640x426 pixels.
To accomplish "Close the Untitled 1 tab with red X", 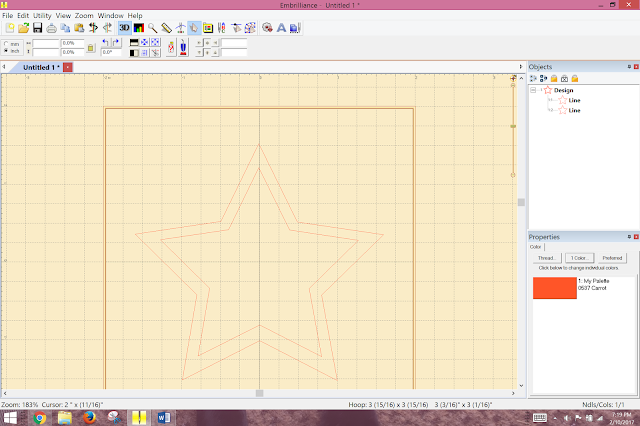I will 68,67.
